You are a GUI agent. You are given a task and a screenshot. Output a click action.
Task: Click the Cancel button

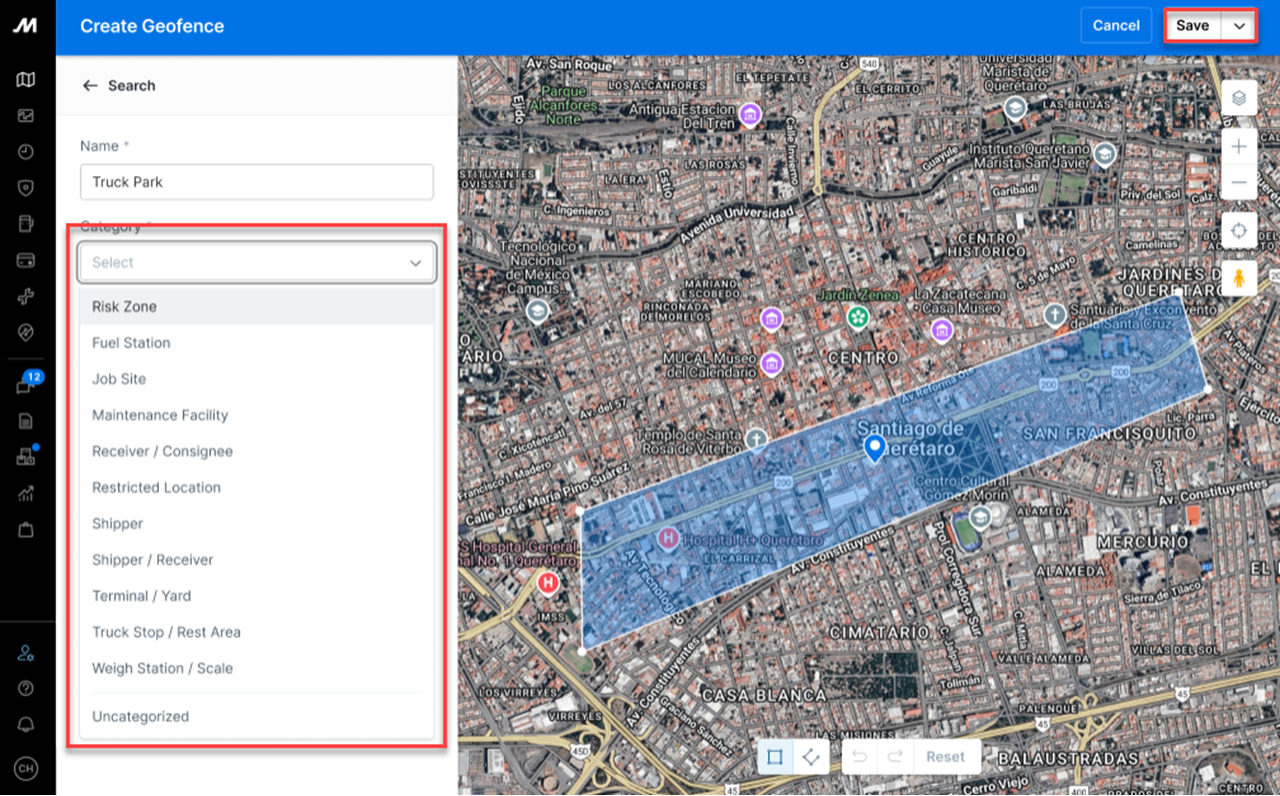(x=1116, y=26)
